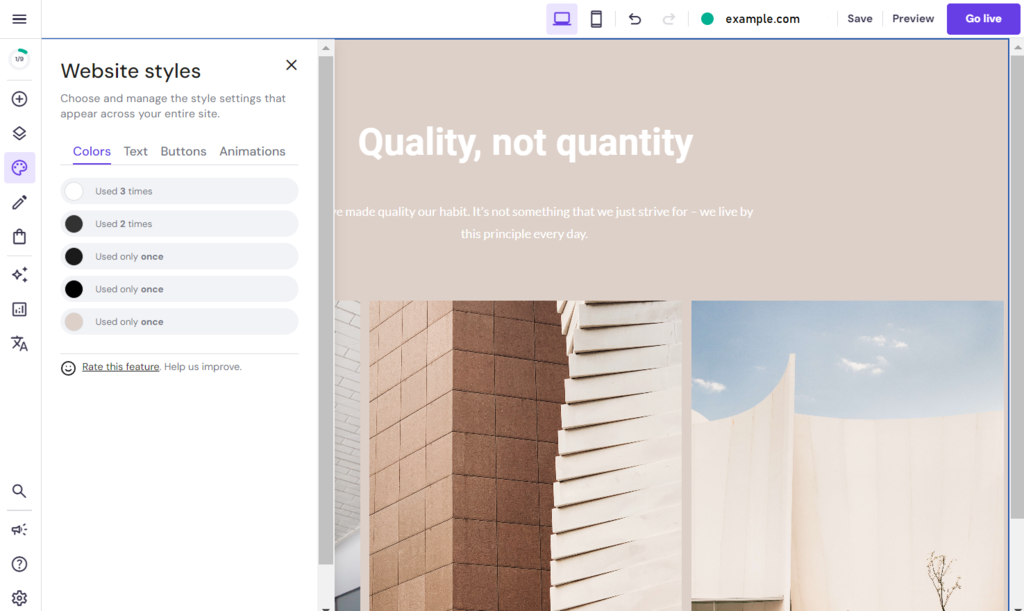Open SEO search tools
The image size is (1024, 611).
19,491
